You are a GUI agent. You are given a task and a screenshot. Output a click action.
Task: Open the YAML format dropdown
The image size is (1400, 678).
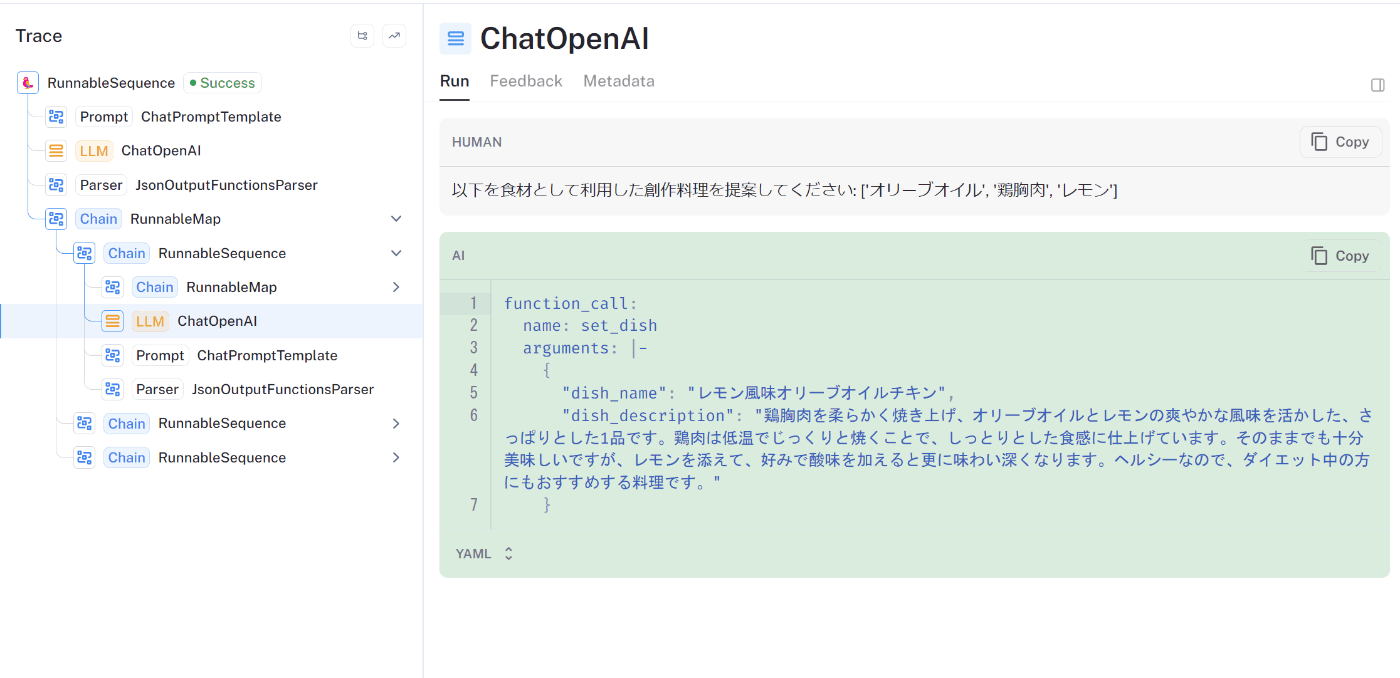(x=485, y=553)
